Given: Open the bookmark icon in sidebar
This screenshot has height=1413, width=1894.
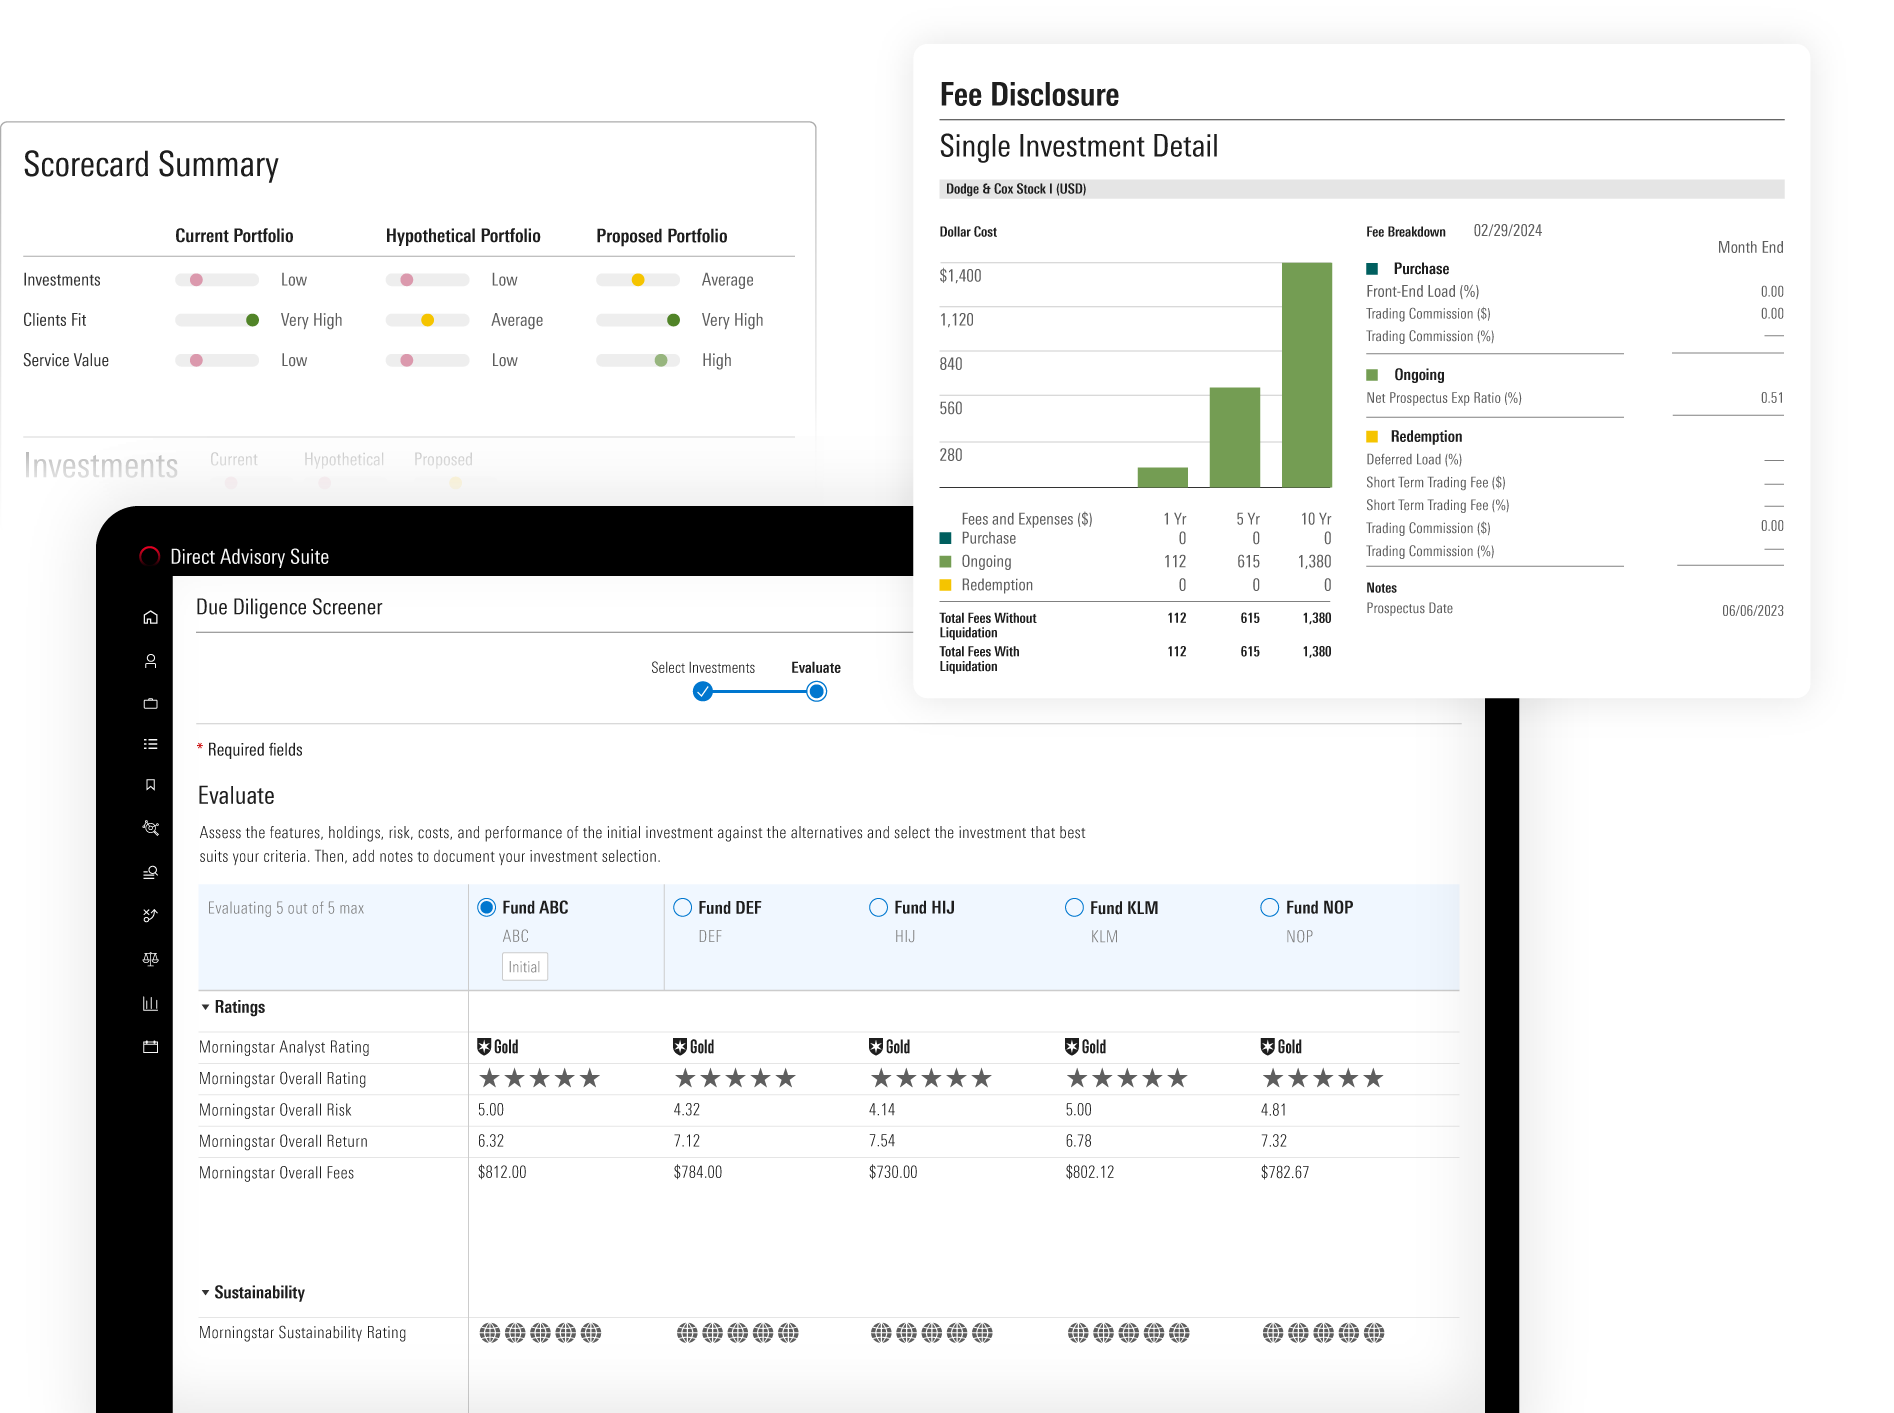Looking at the screenshot, I should pos(150,785).
